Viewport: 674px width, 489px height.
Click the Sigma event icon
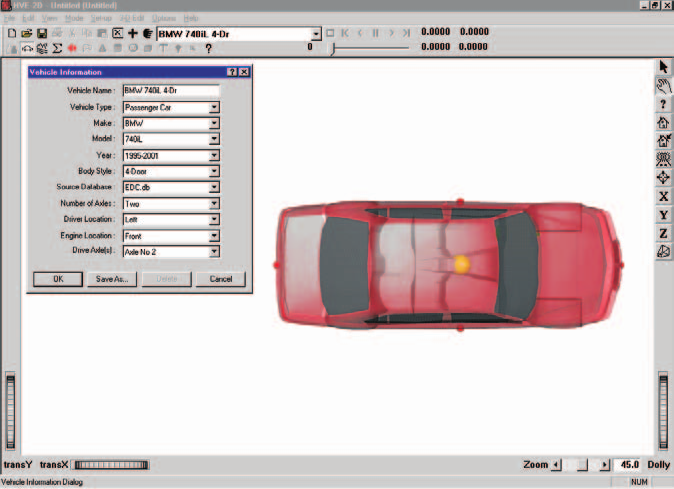click(x=57, y=49)
